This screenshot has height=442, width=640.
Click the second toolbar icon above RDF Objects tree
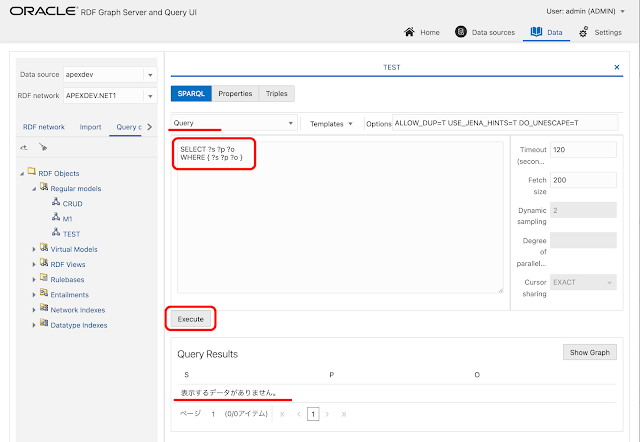tap(43, 147)
